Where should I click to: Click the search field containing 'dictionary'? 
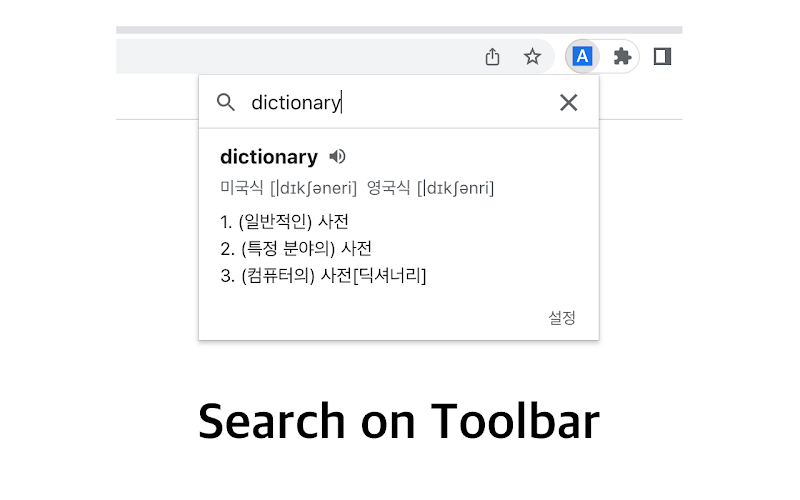(398, 103)
